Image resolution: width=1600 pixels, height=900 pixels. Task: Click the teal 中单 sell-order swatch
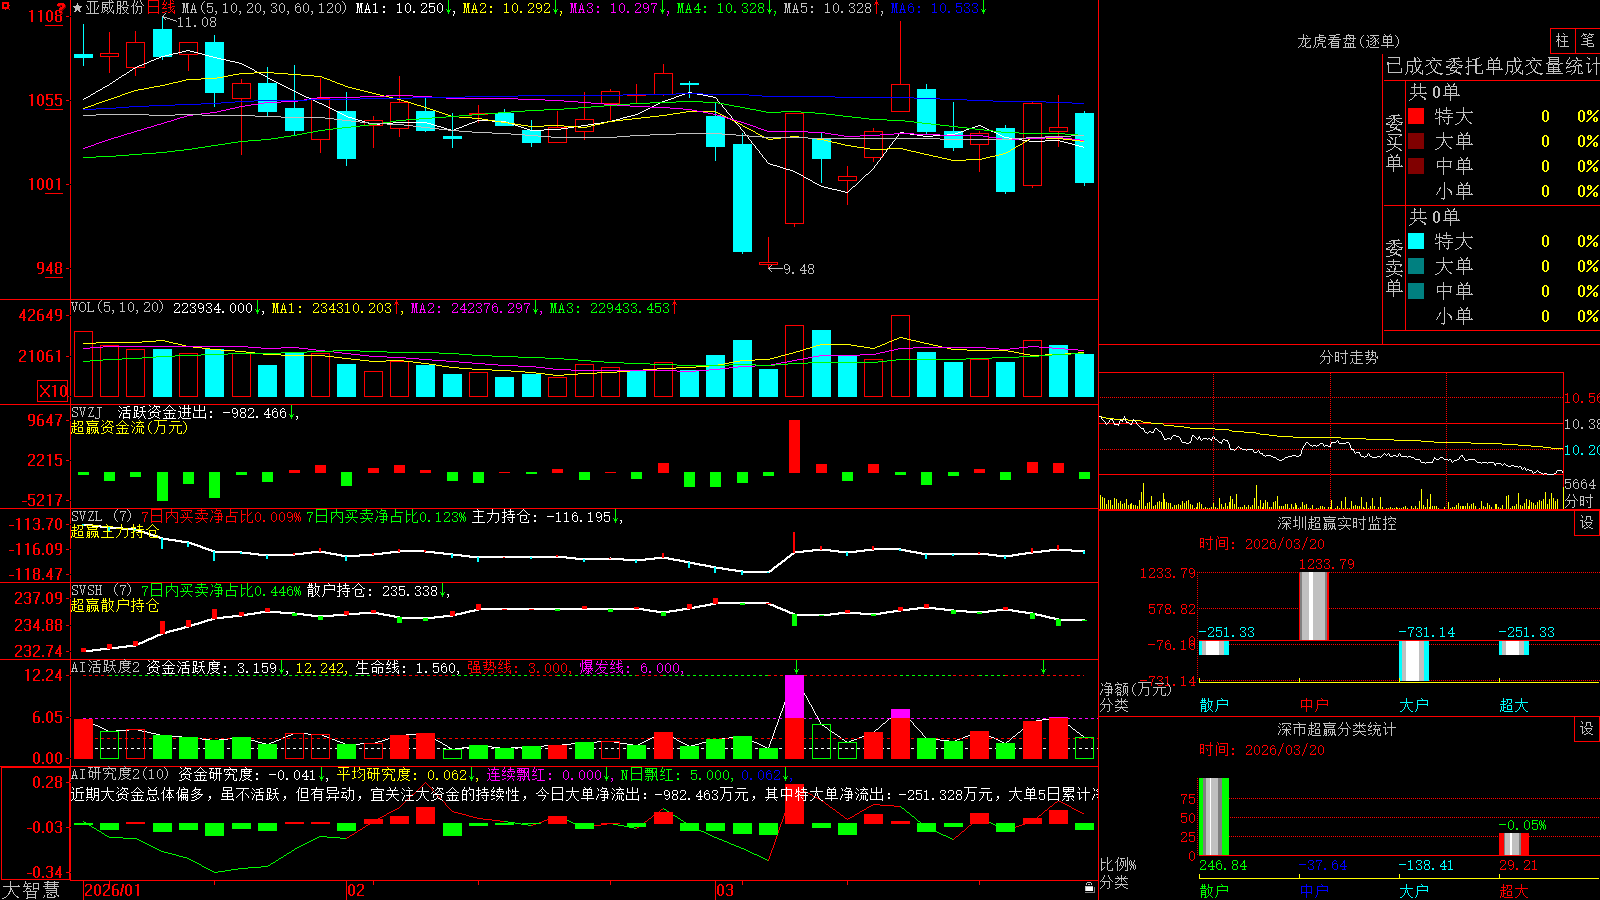point(1416,291)
